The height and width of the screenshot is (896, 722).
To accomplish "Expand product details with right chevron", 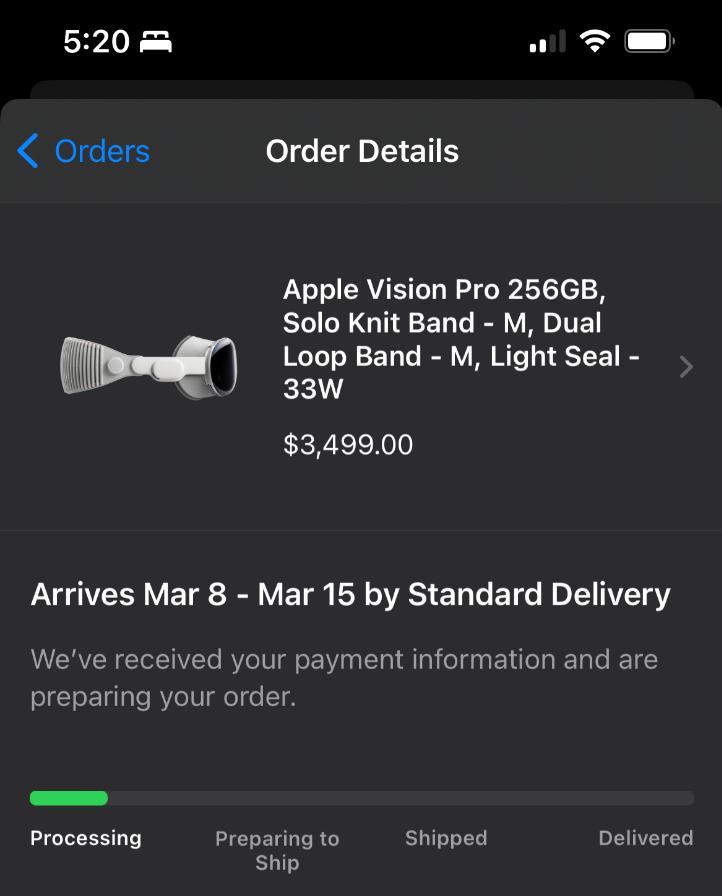I will point(685,367).
